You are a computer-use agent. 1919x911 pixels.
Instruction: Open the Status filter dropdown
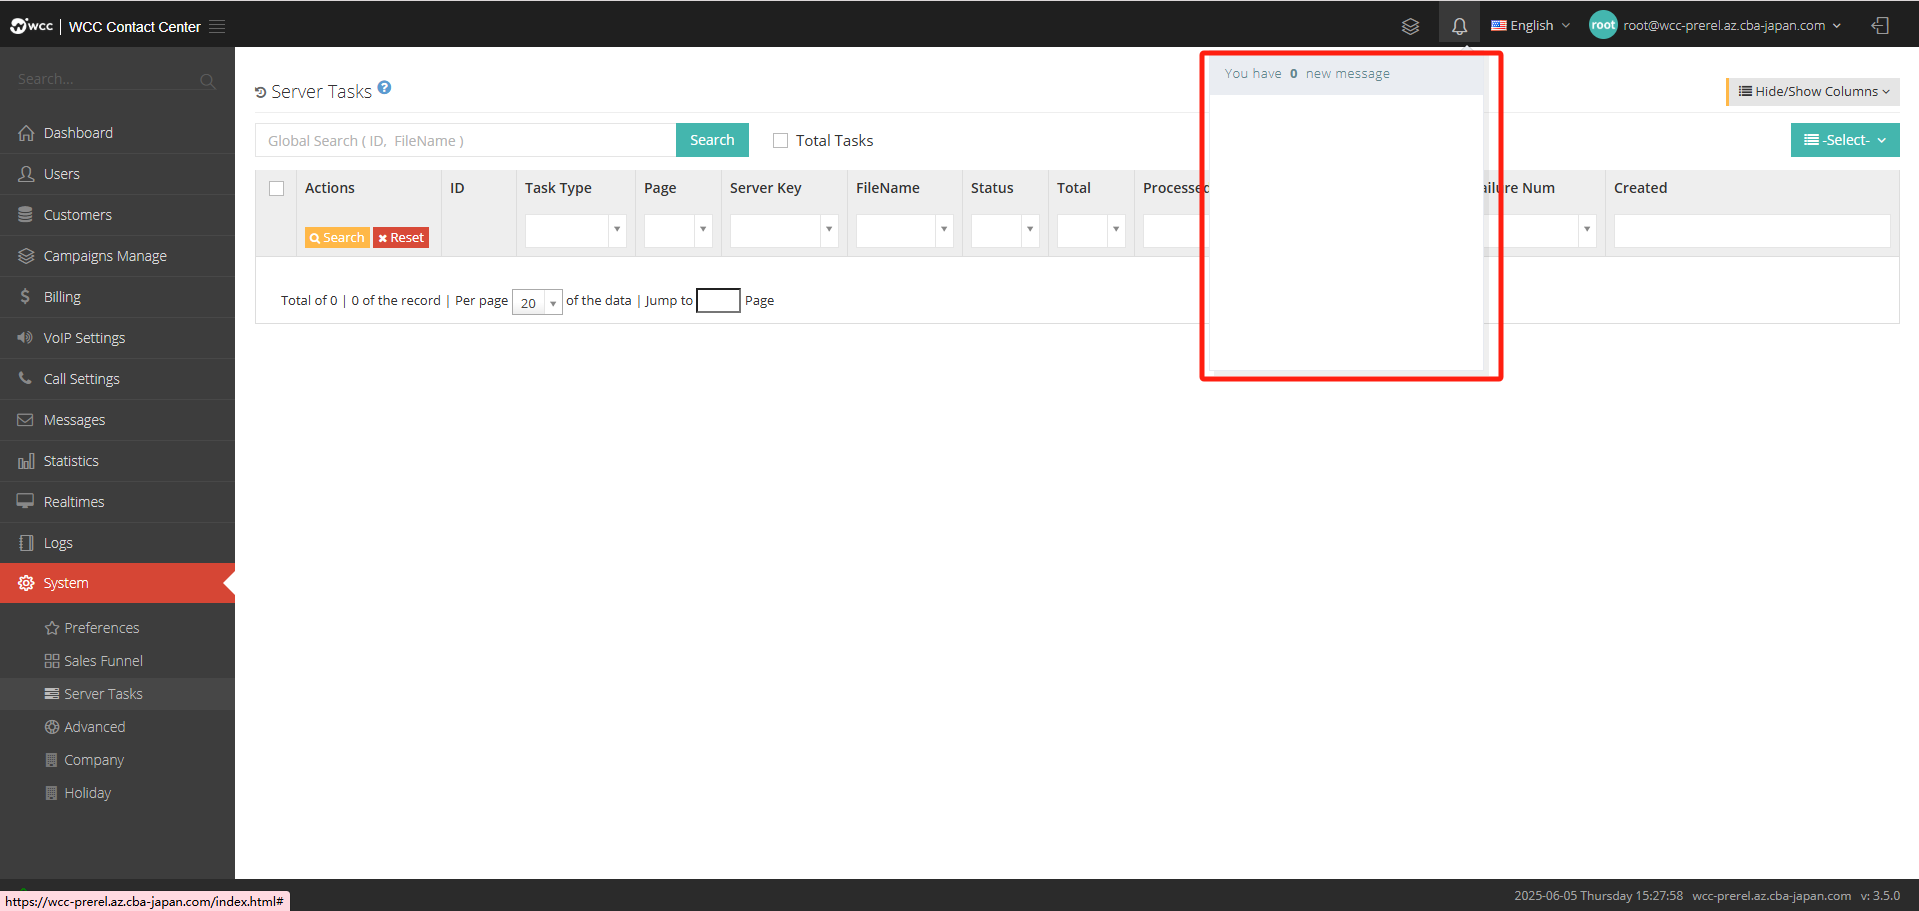pos(1005,230)
